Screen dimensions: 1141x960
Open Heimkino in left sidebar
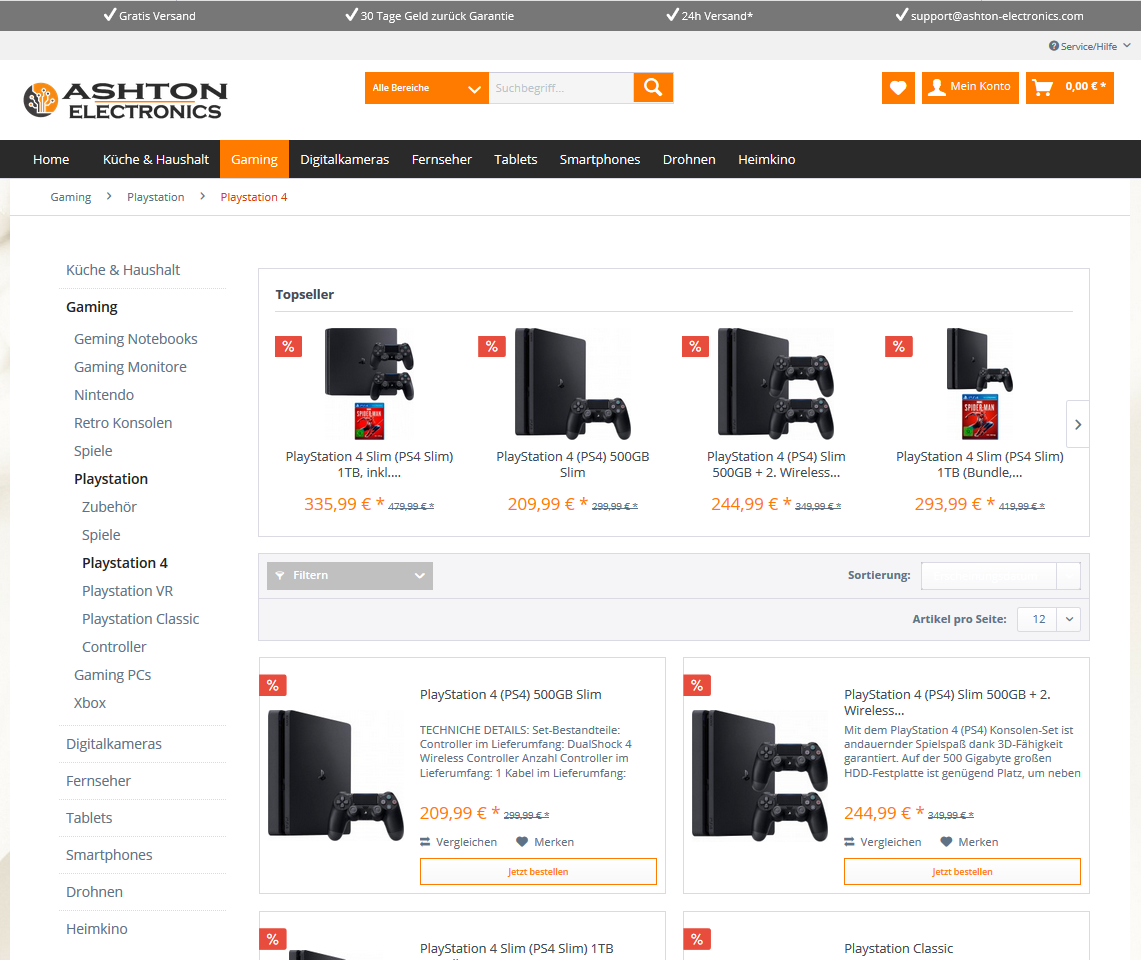tap(97, 929)
